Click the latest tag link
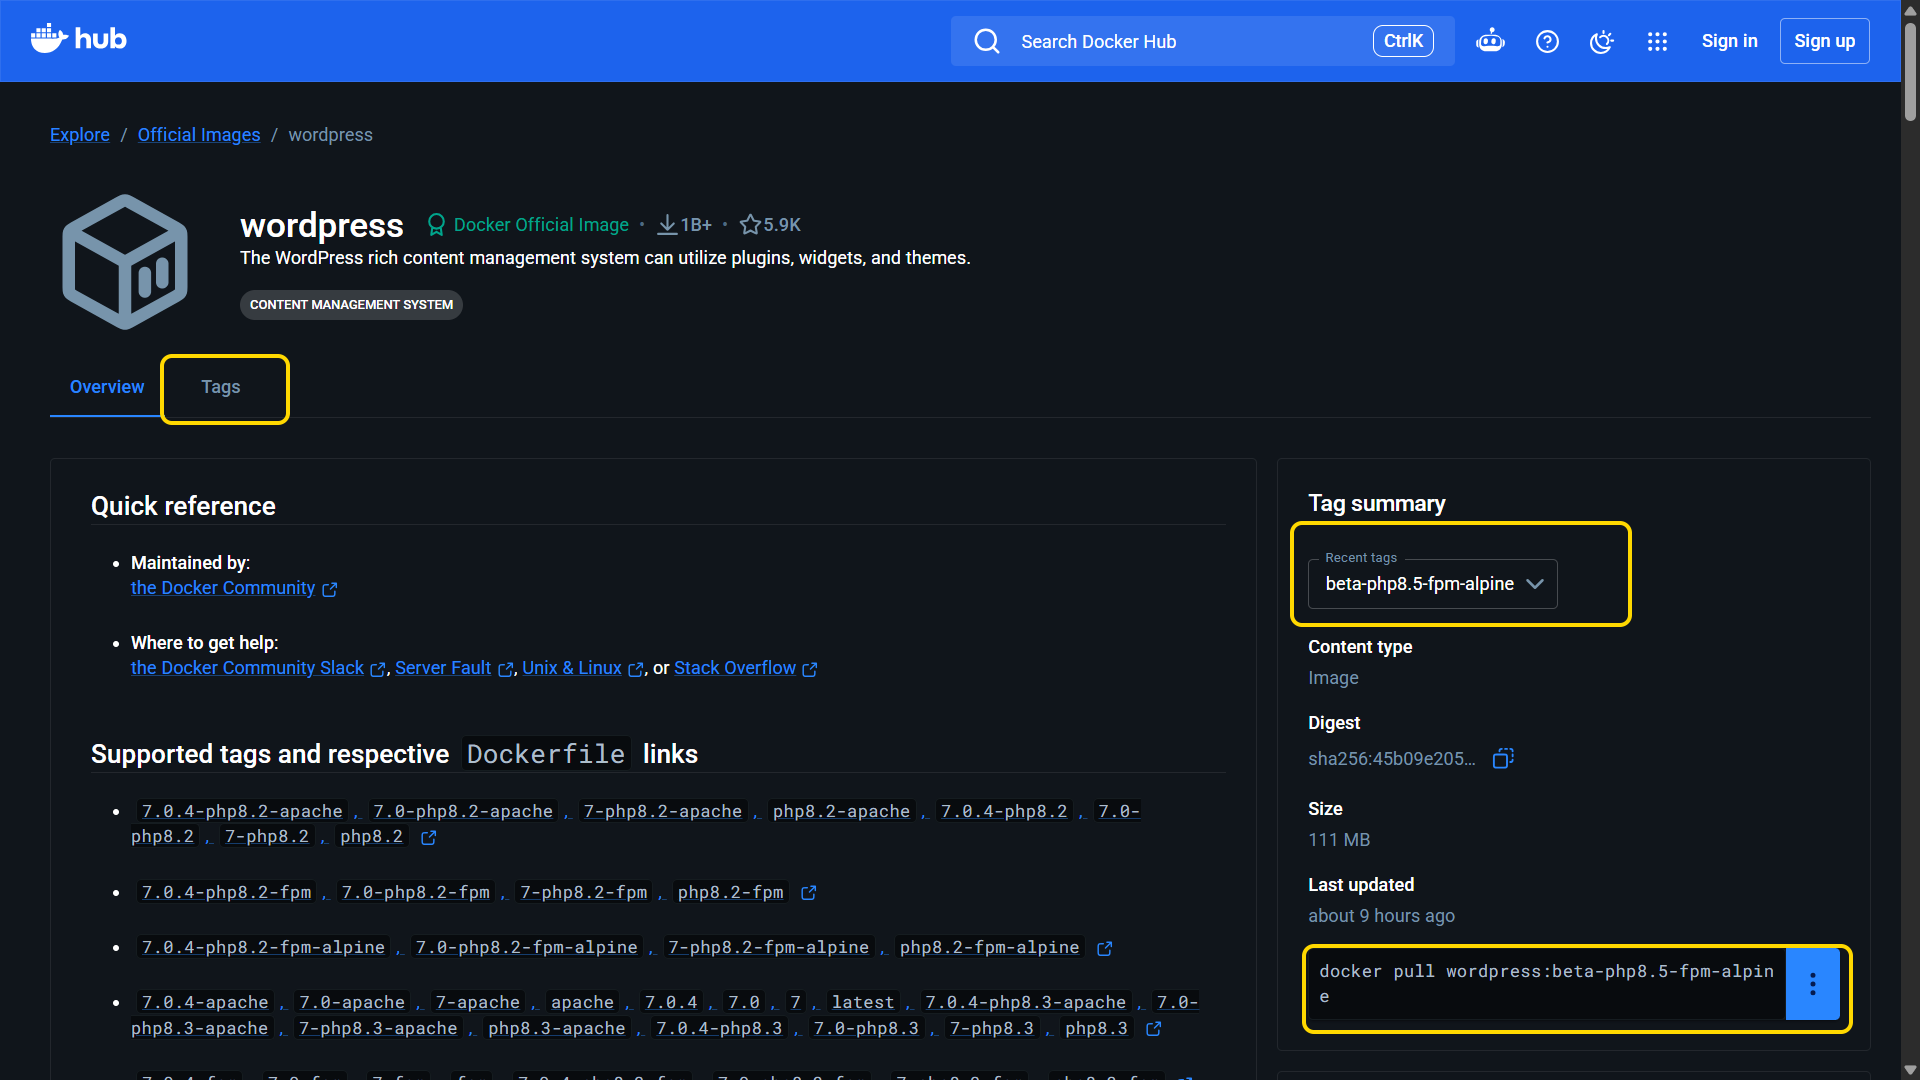 coord(863,1002)
